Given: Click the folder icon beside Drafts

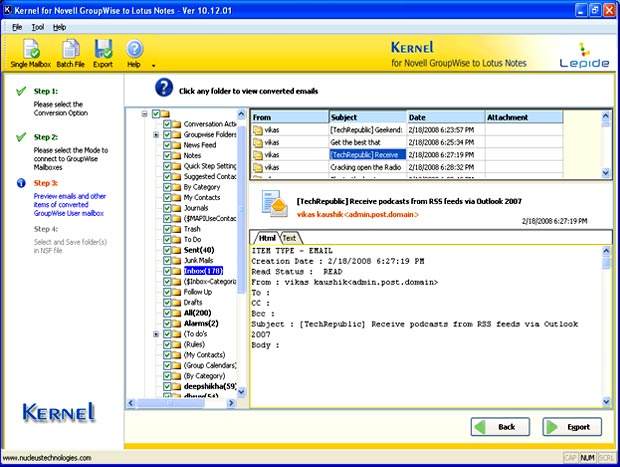Looking at the screenshot, I should [177, 303].
